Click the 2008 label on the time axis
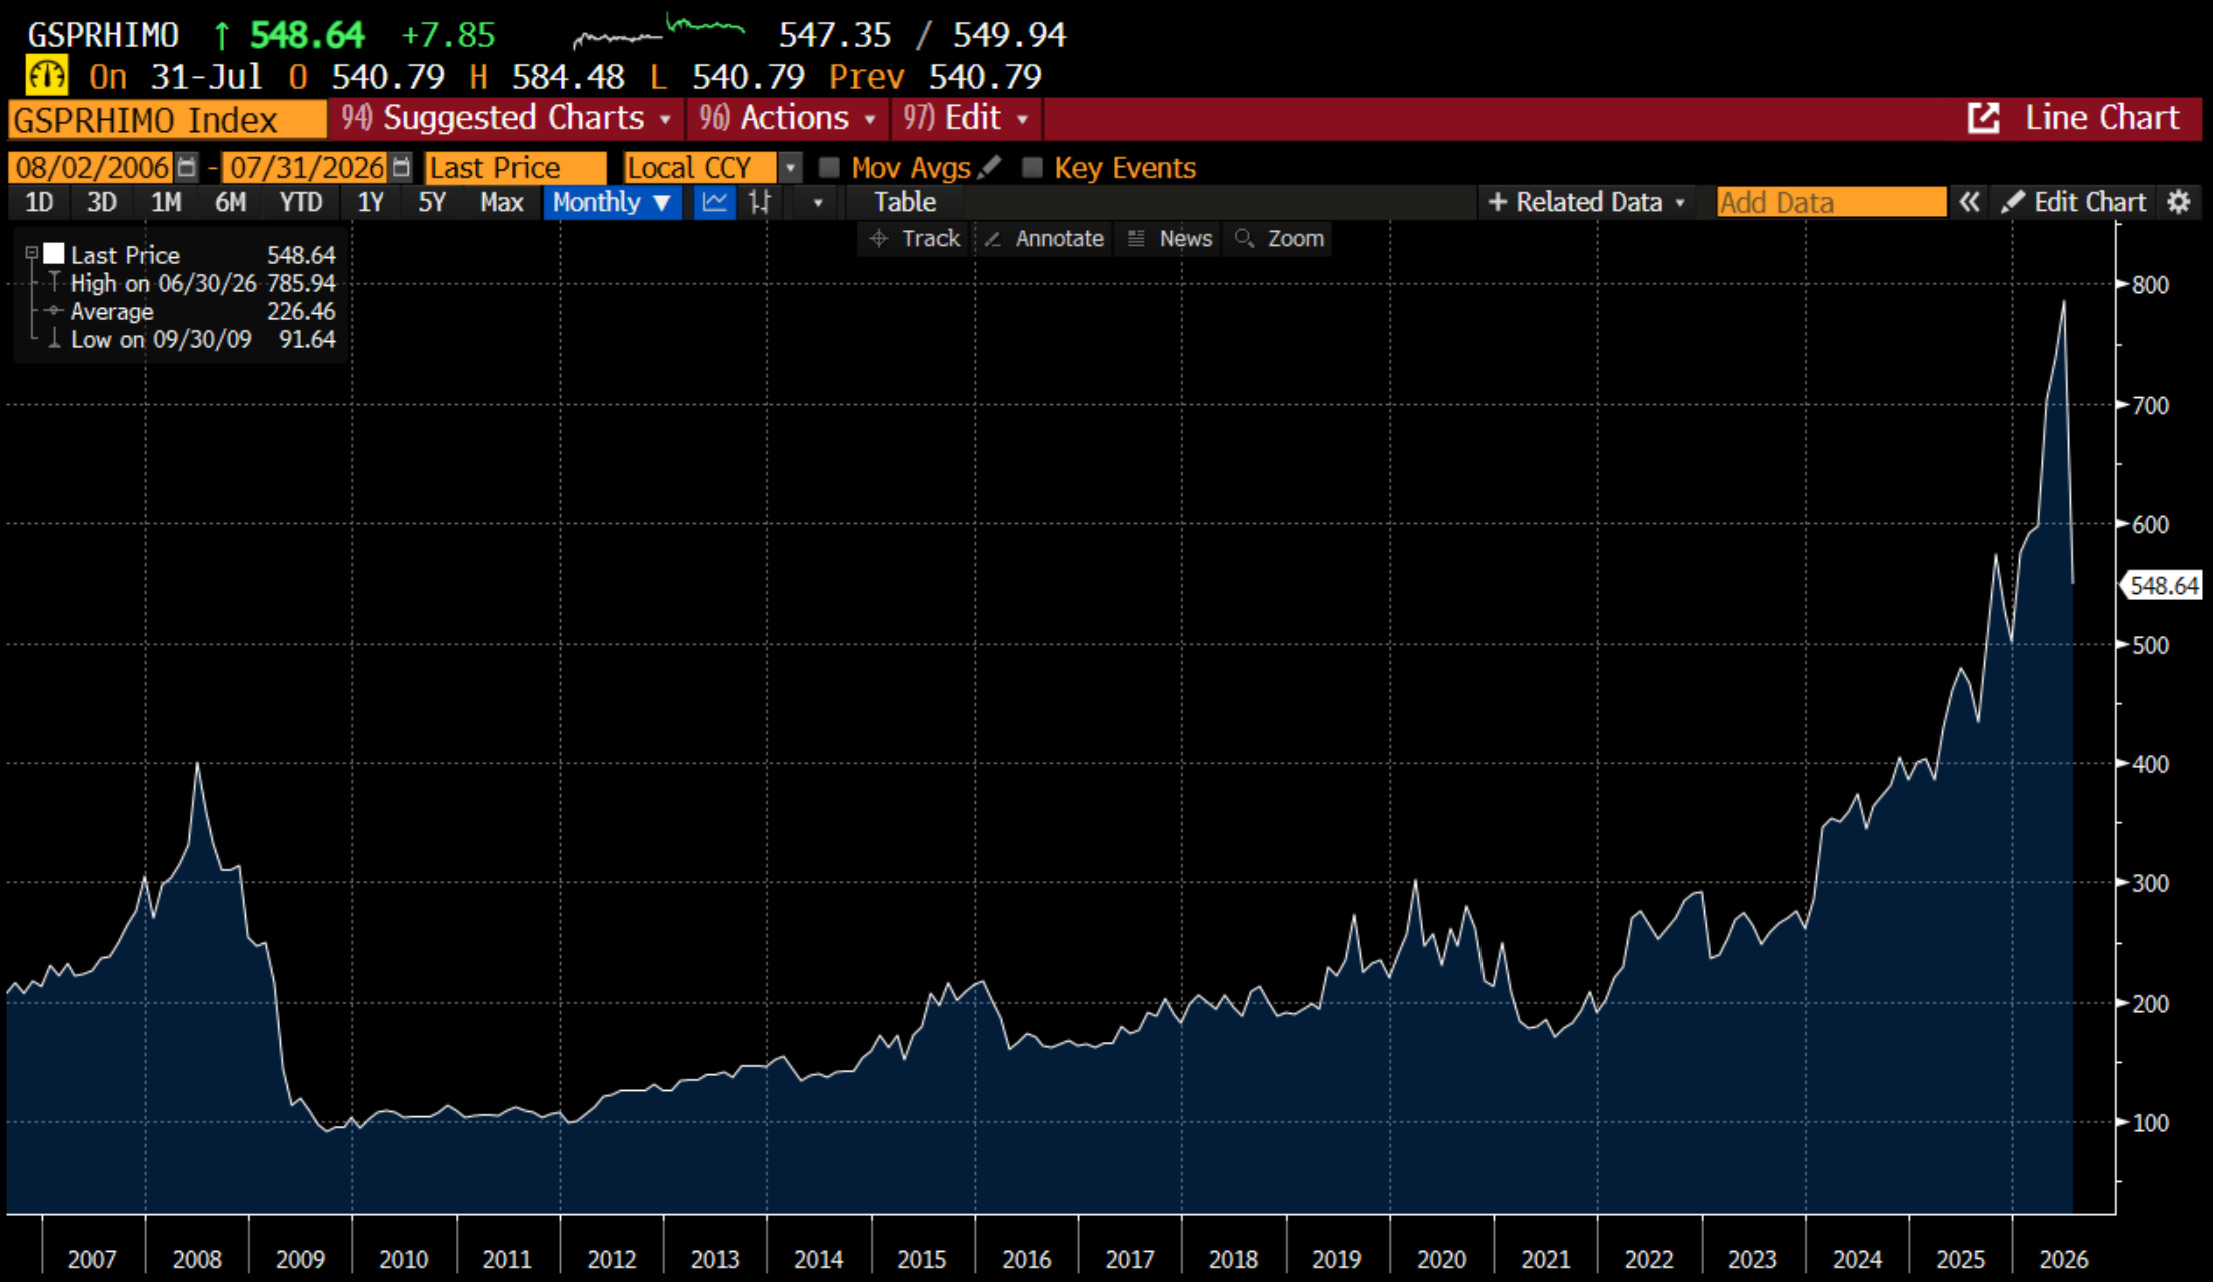The width and height of the screenshot is (2213, 1282). (197, 1259)
